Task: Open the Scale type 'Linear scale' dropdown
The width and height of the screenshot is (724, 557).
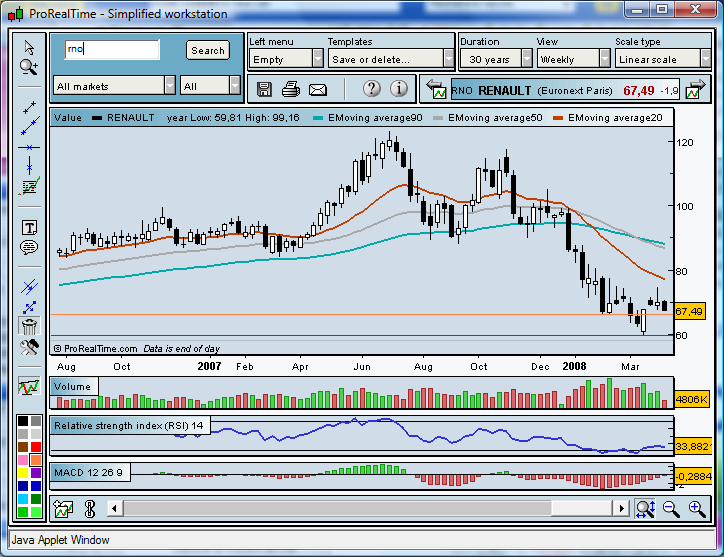Action: [x=662, y=59]
